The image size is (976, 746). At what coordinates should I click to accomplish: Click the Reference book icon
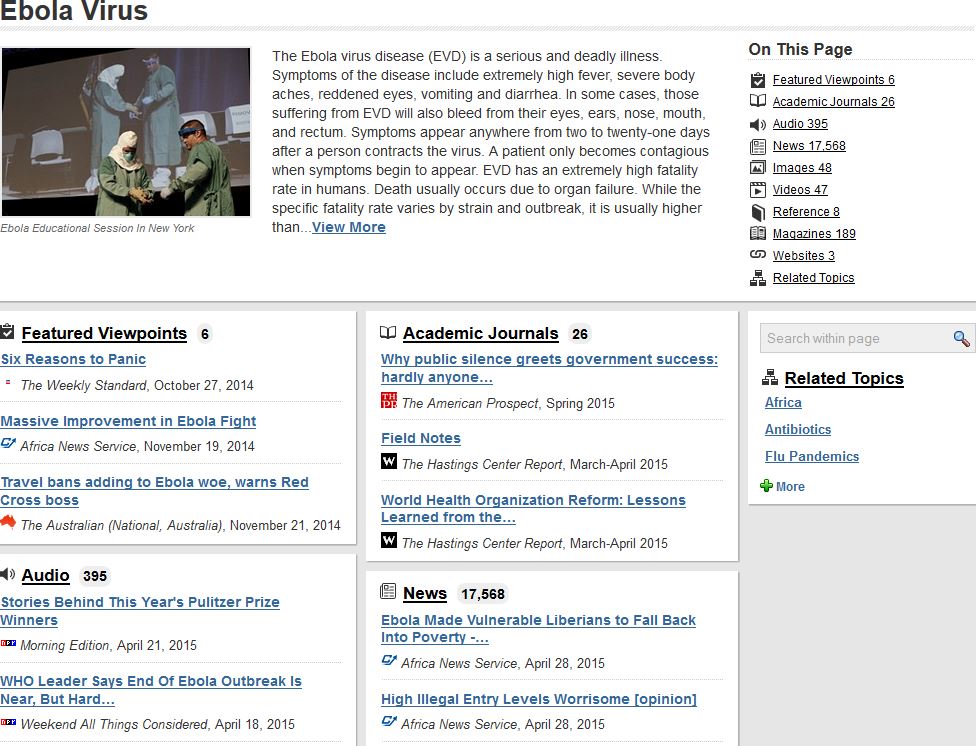click(757, 212)
